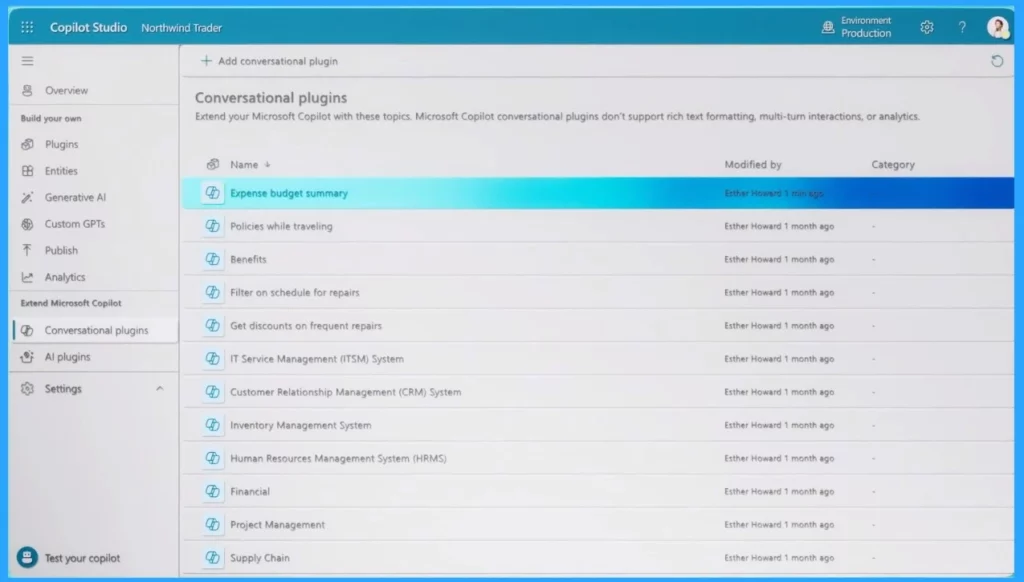
Task: Open the settings gear in header
Action: [927, 27]
